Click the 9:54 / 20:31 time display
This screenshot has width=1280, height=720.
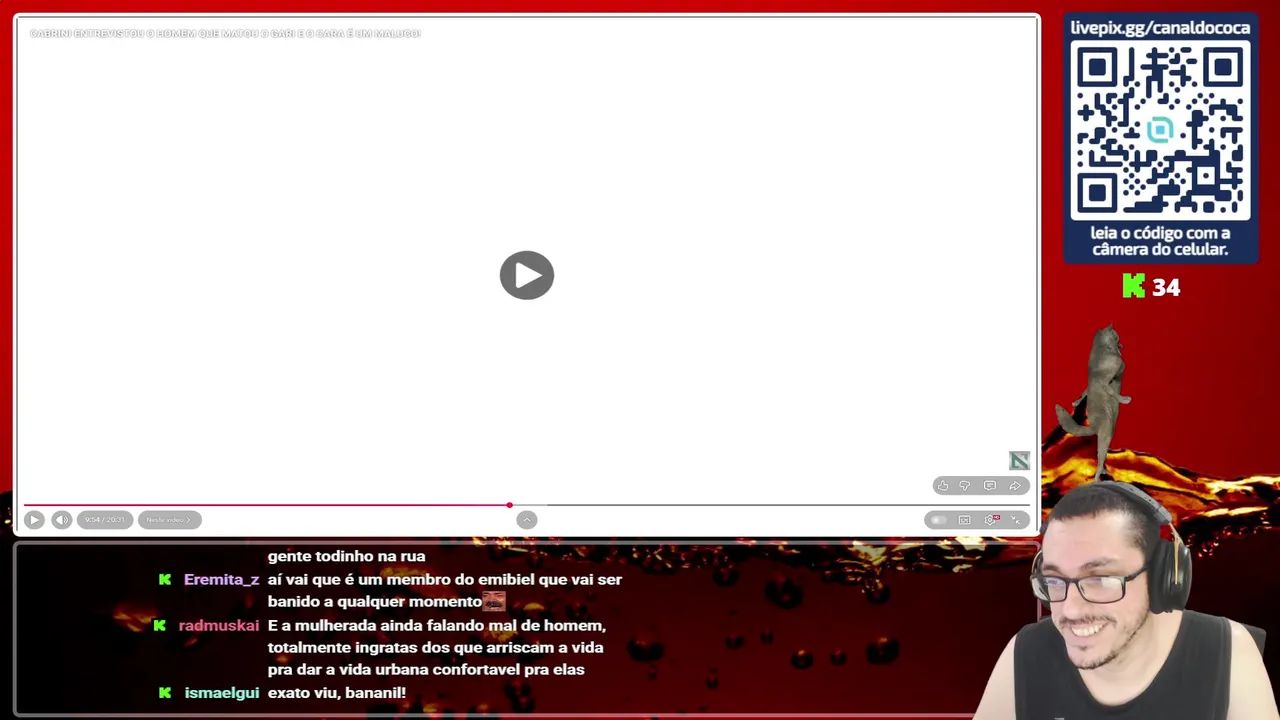point(105,520)
